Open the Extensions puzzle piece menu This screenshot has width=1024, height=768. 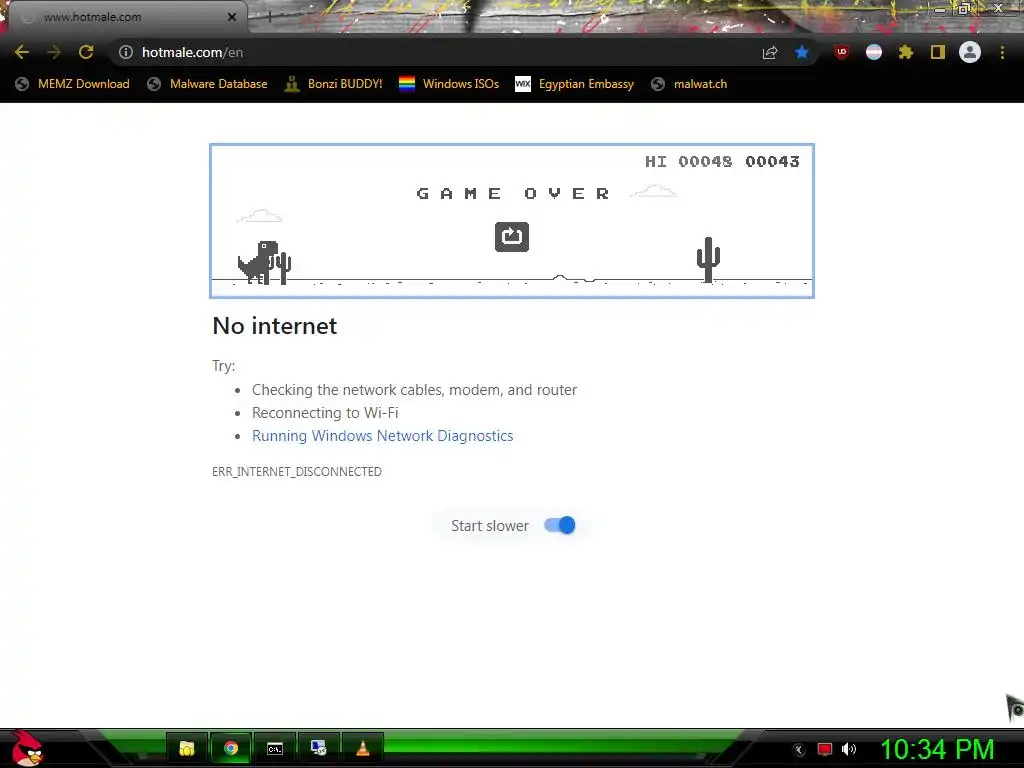tap(906, 52)
